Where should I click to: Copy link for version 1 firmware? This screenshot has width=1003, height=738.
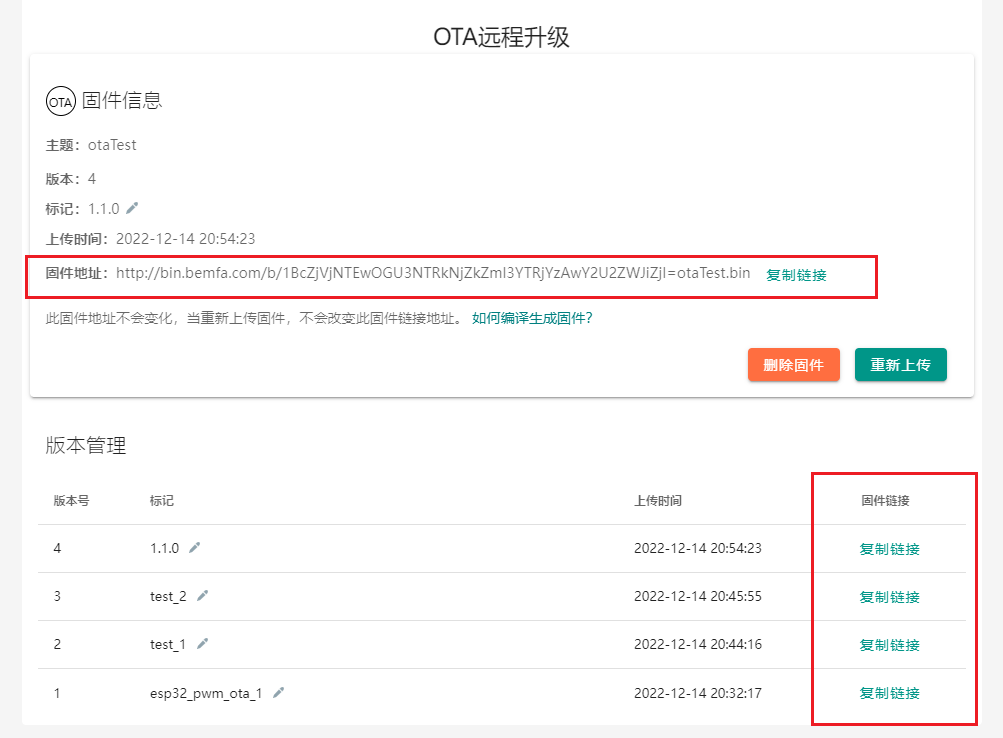[889, 693]
